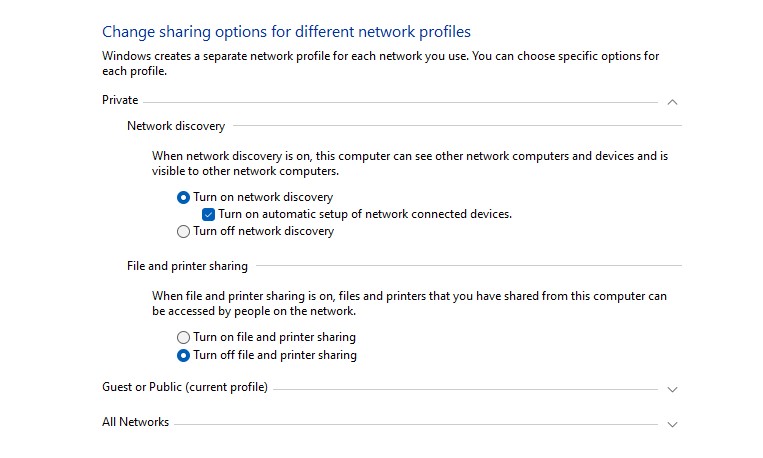Select the Turn off network discovery radio button
This screenshot has width=763, height=458.
pyautogui.click(x=183, y=232)
